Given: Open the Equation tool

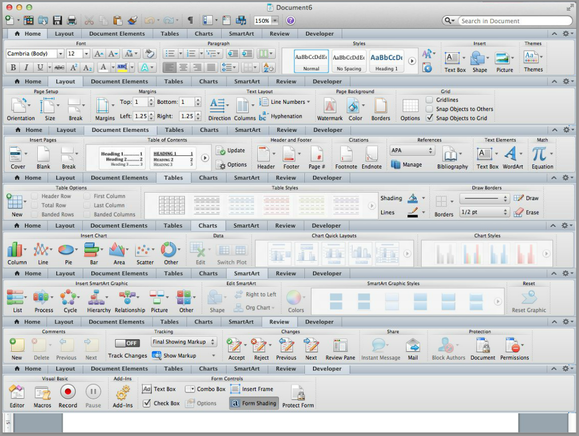Looking at the screenshot, I should click(539, 154).
